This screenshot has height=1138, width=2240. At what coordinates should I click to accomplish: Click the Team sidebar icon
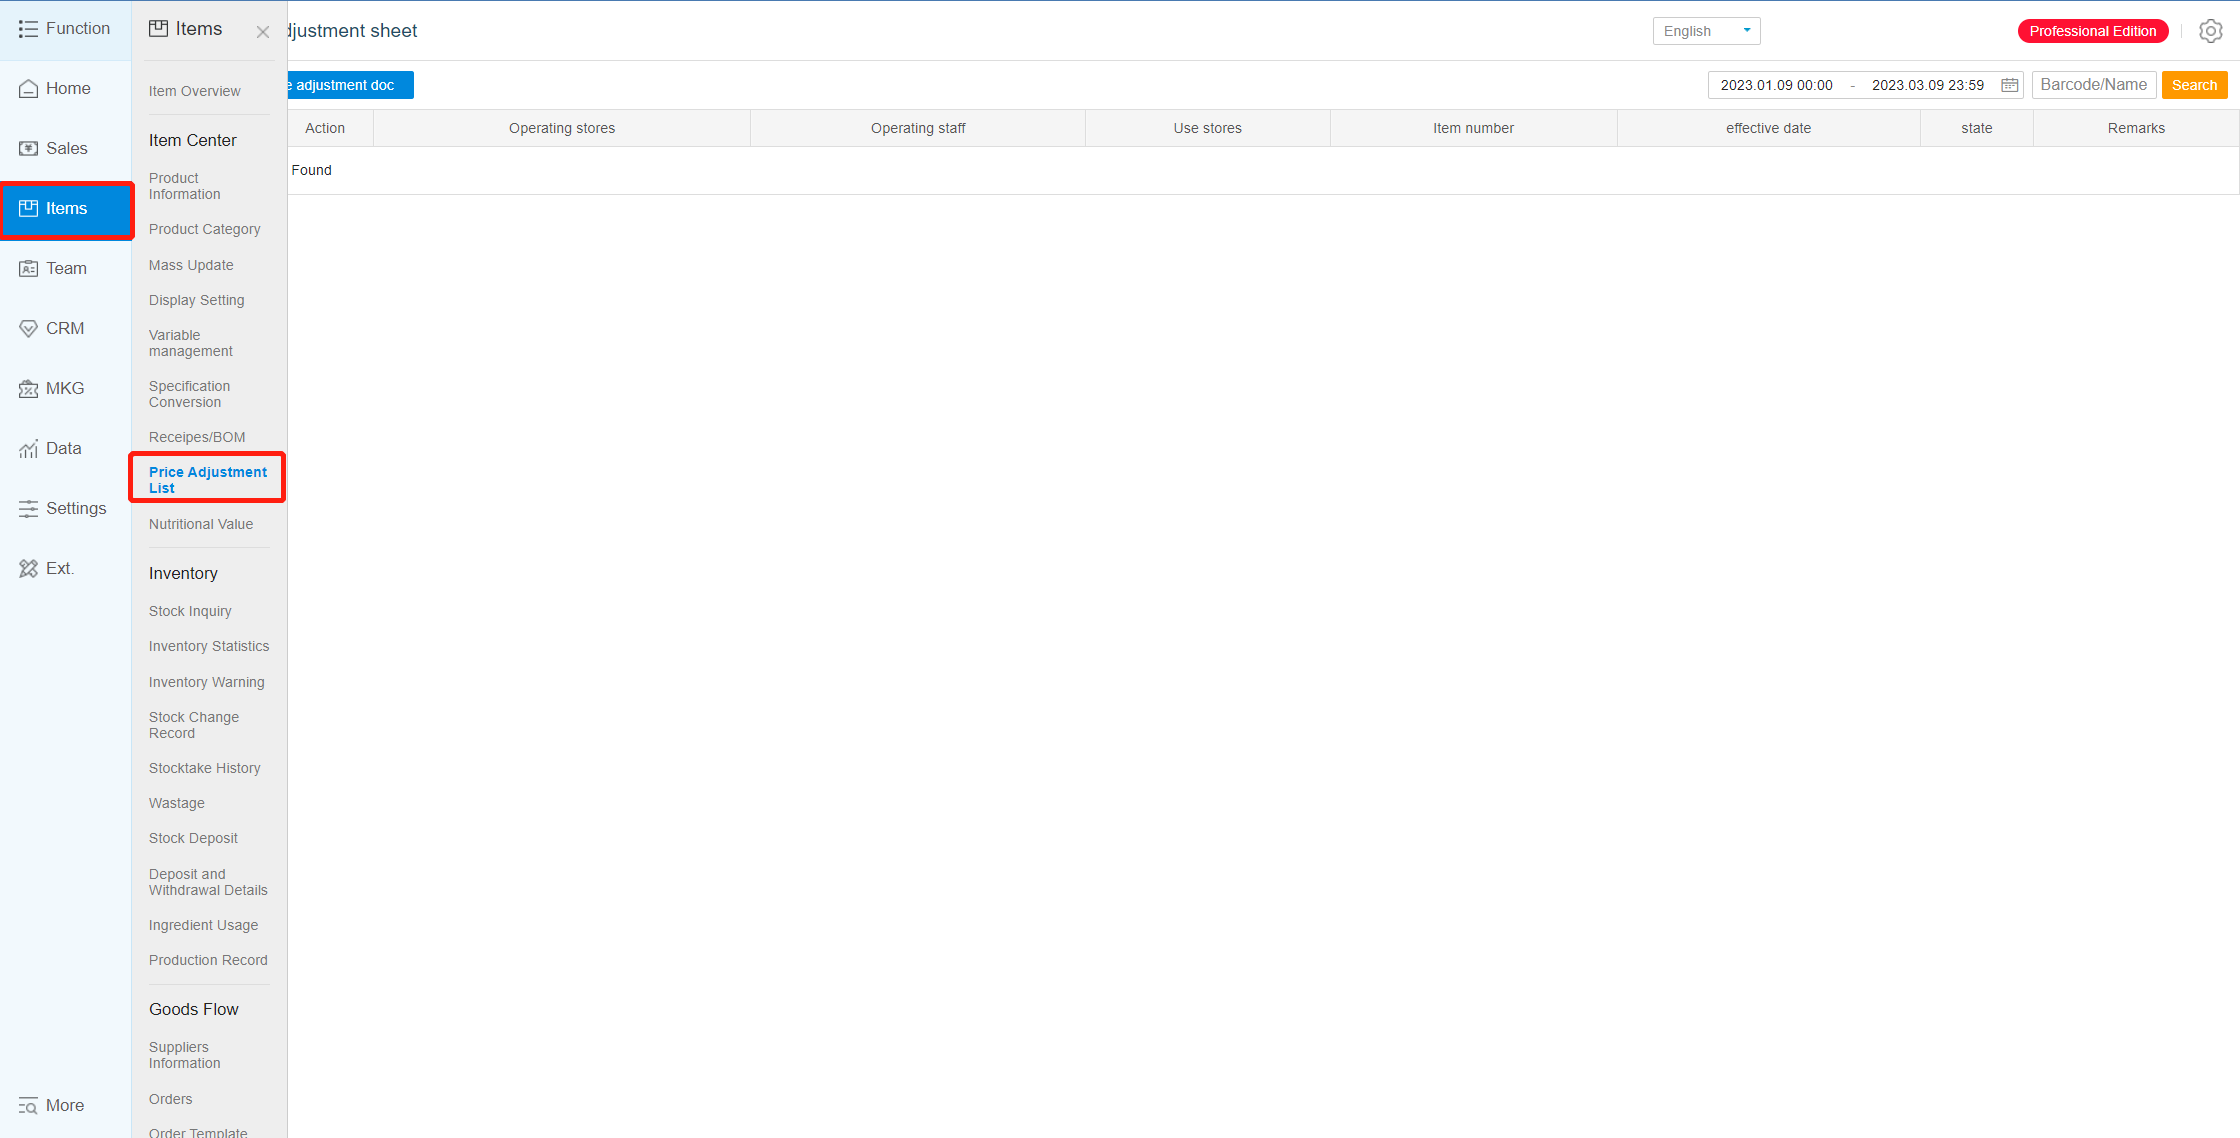29,269
